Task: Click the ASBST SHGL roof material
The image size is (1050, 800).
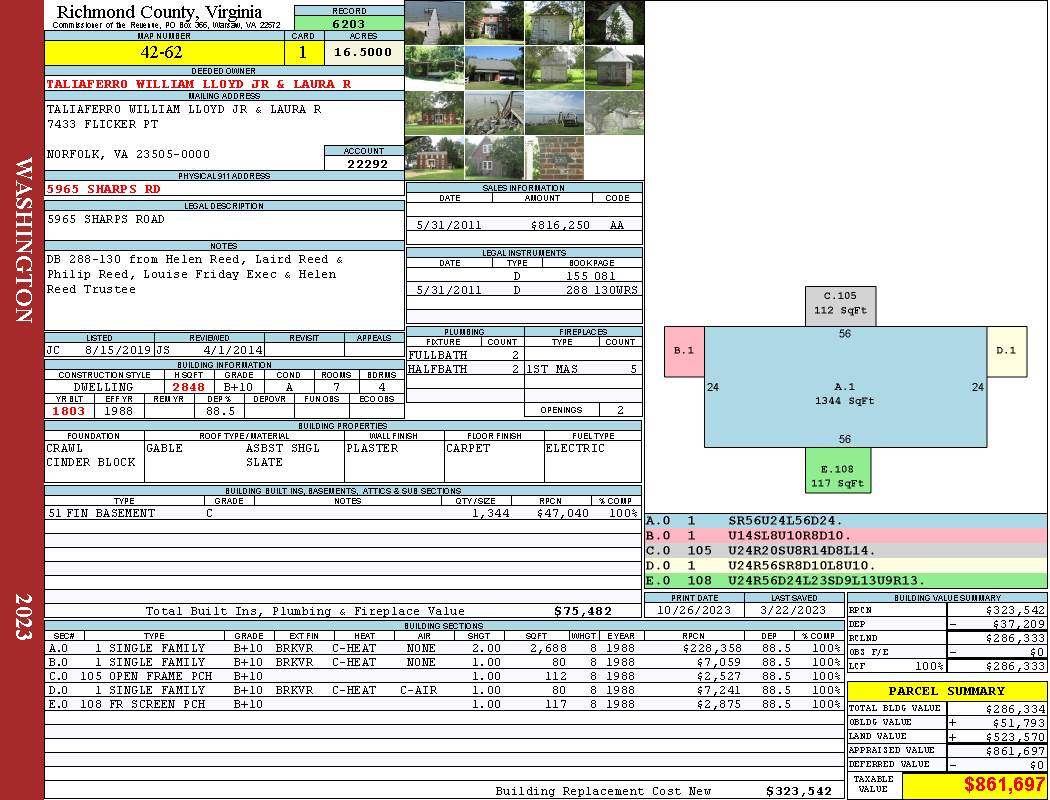Action: [283, 448]
